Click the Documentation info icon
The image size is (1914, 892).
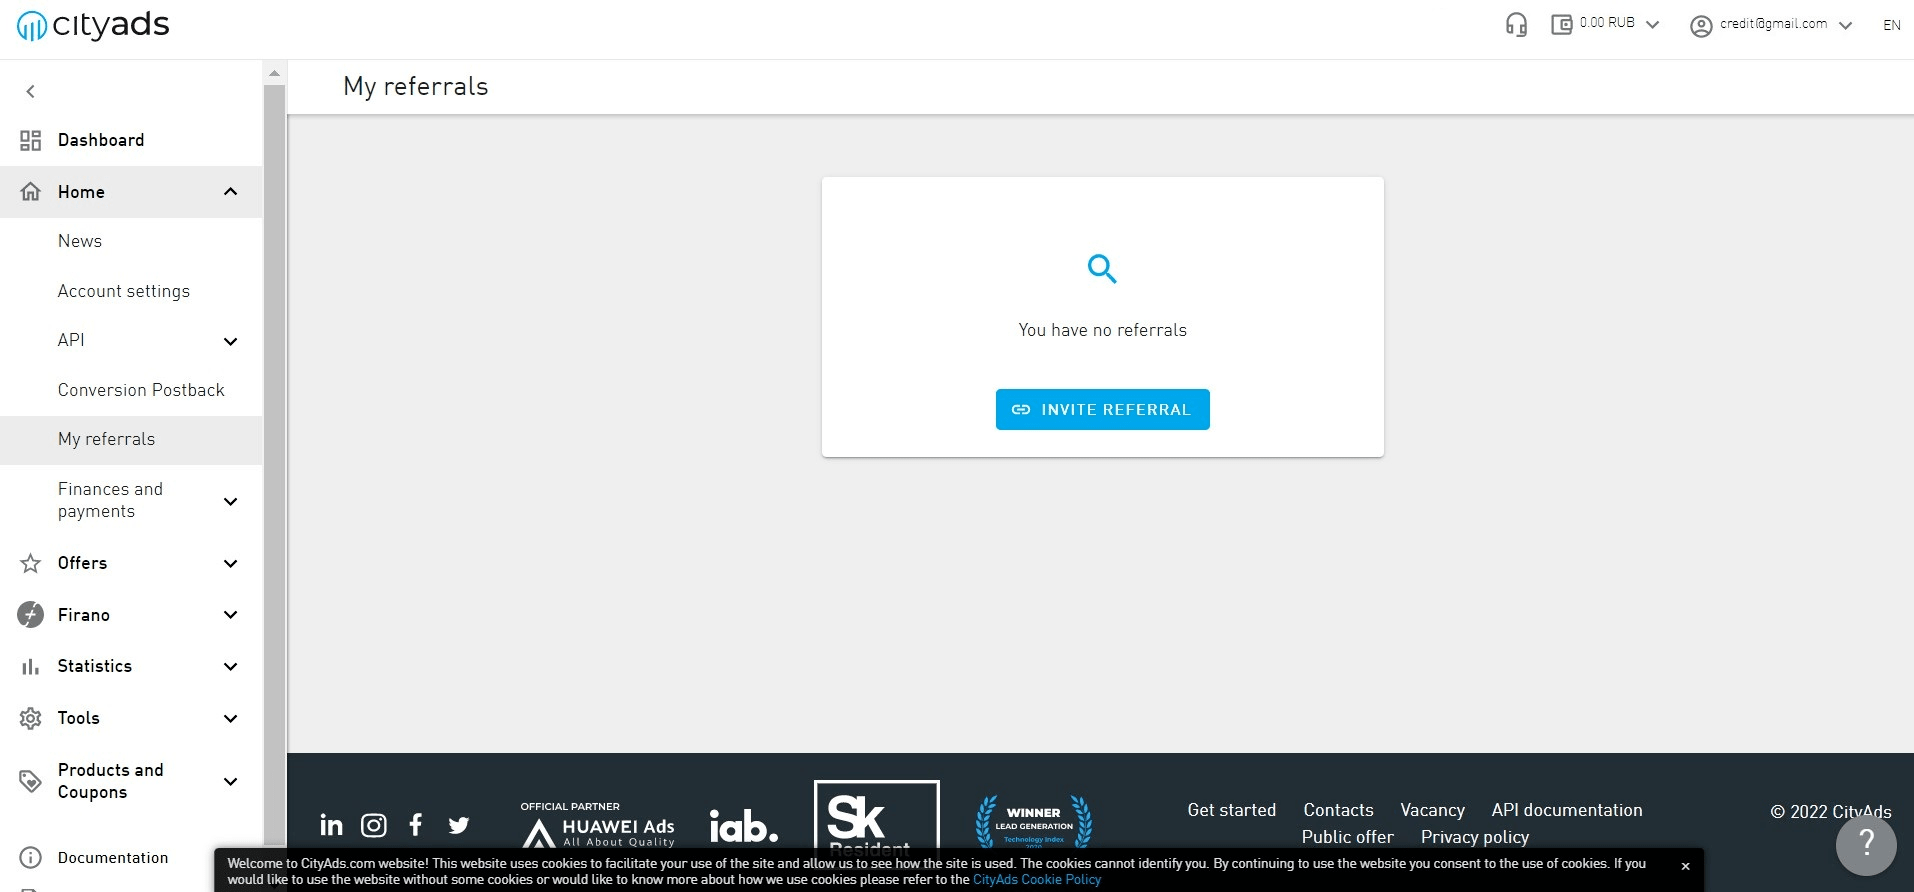pos(31,857)
